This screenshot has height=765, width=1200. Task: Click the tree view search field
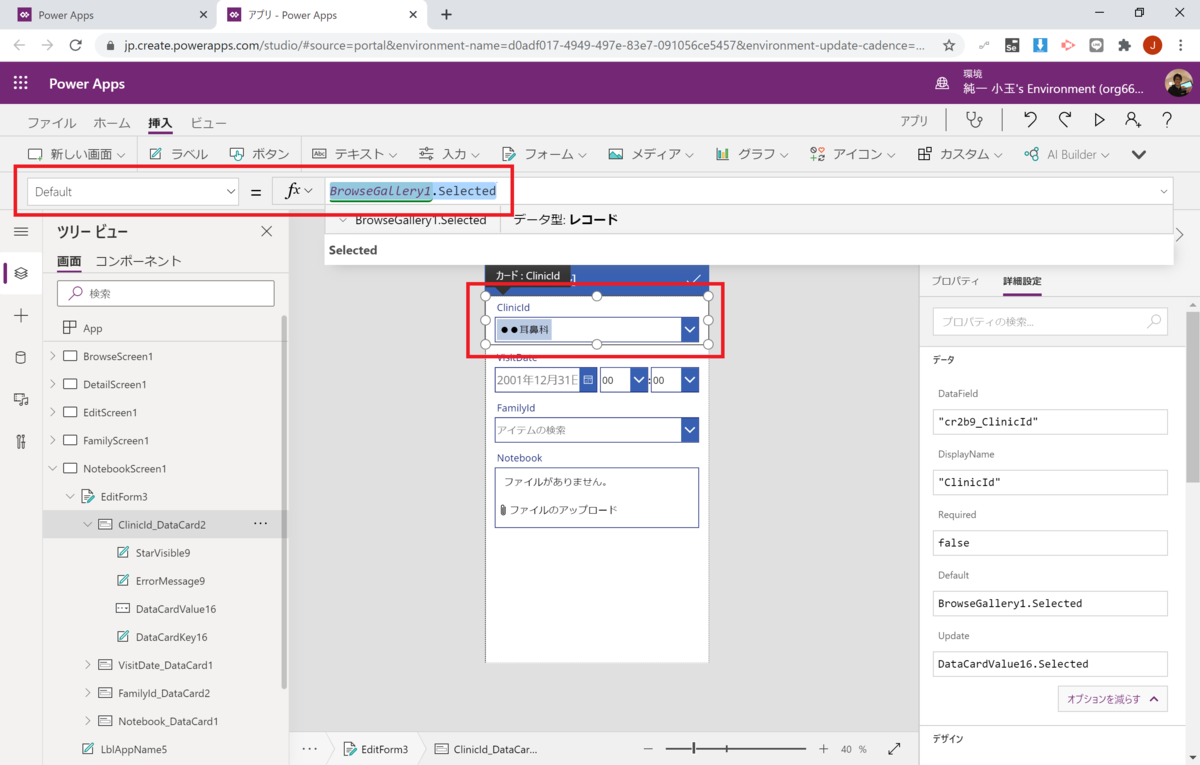[x=165, y=293]
